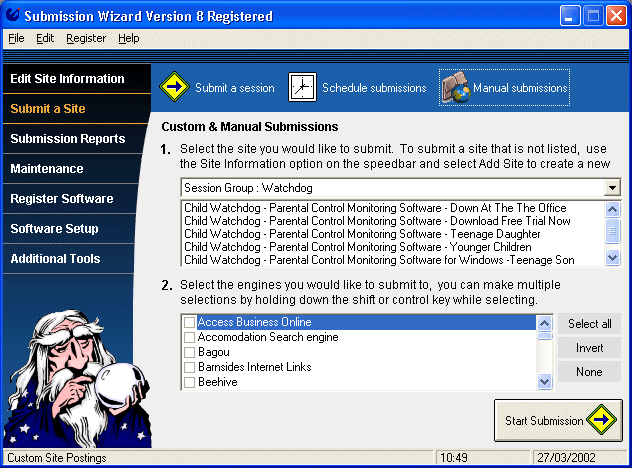Click the None button

[589, 372]
